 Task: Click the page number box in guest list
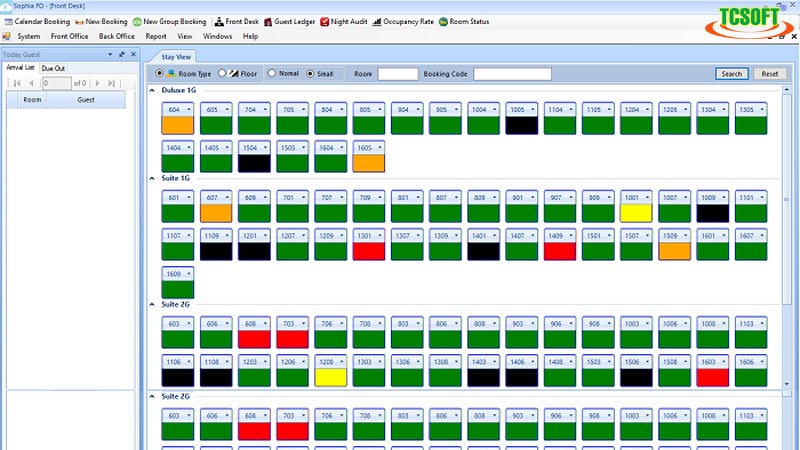click(x=57, y=83)
